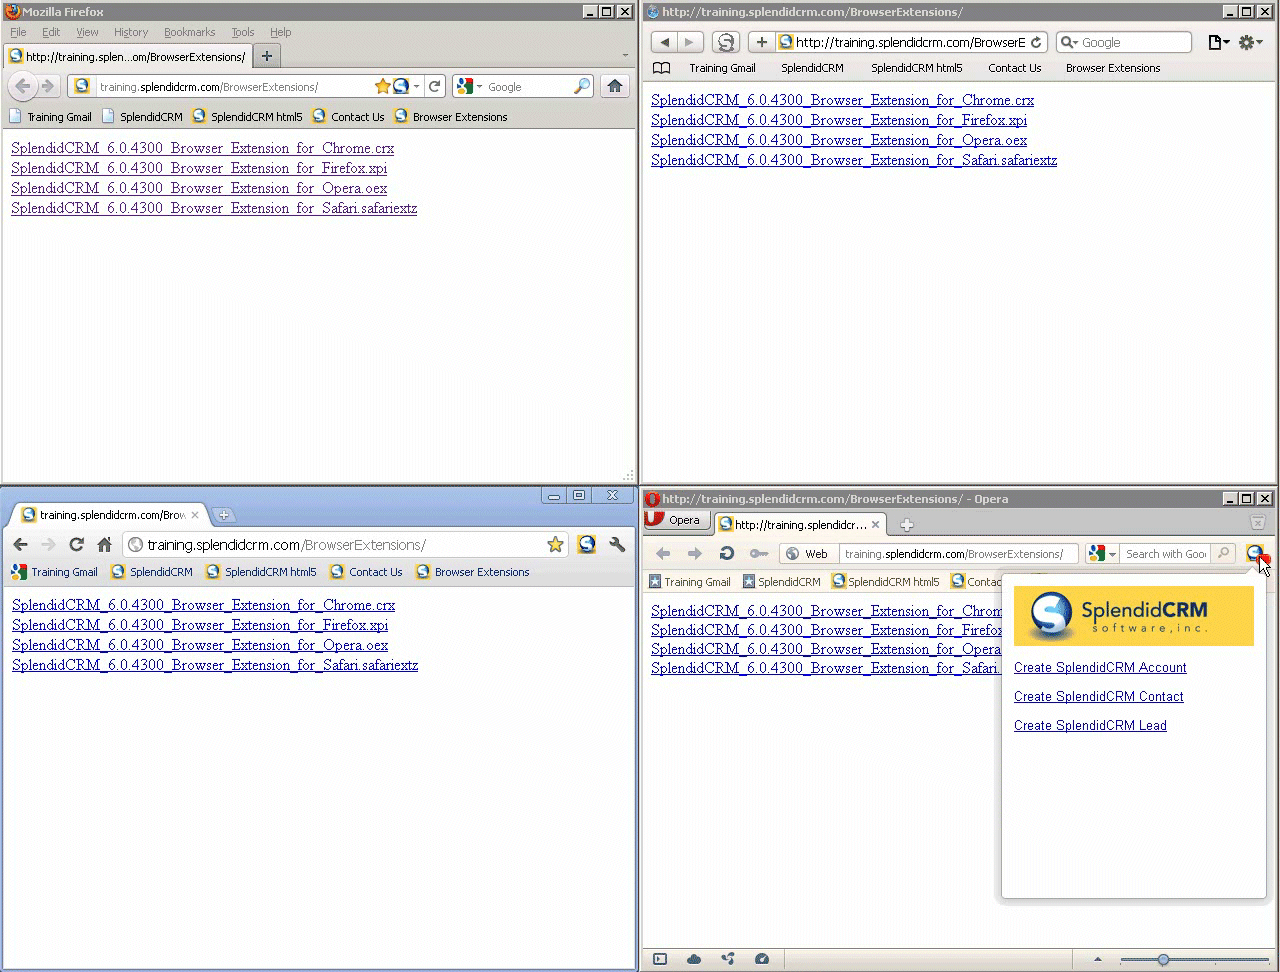Adjust Opera zoom slider handle
This screenshot has width=1280, height=972.
click(1163, 960)
